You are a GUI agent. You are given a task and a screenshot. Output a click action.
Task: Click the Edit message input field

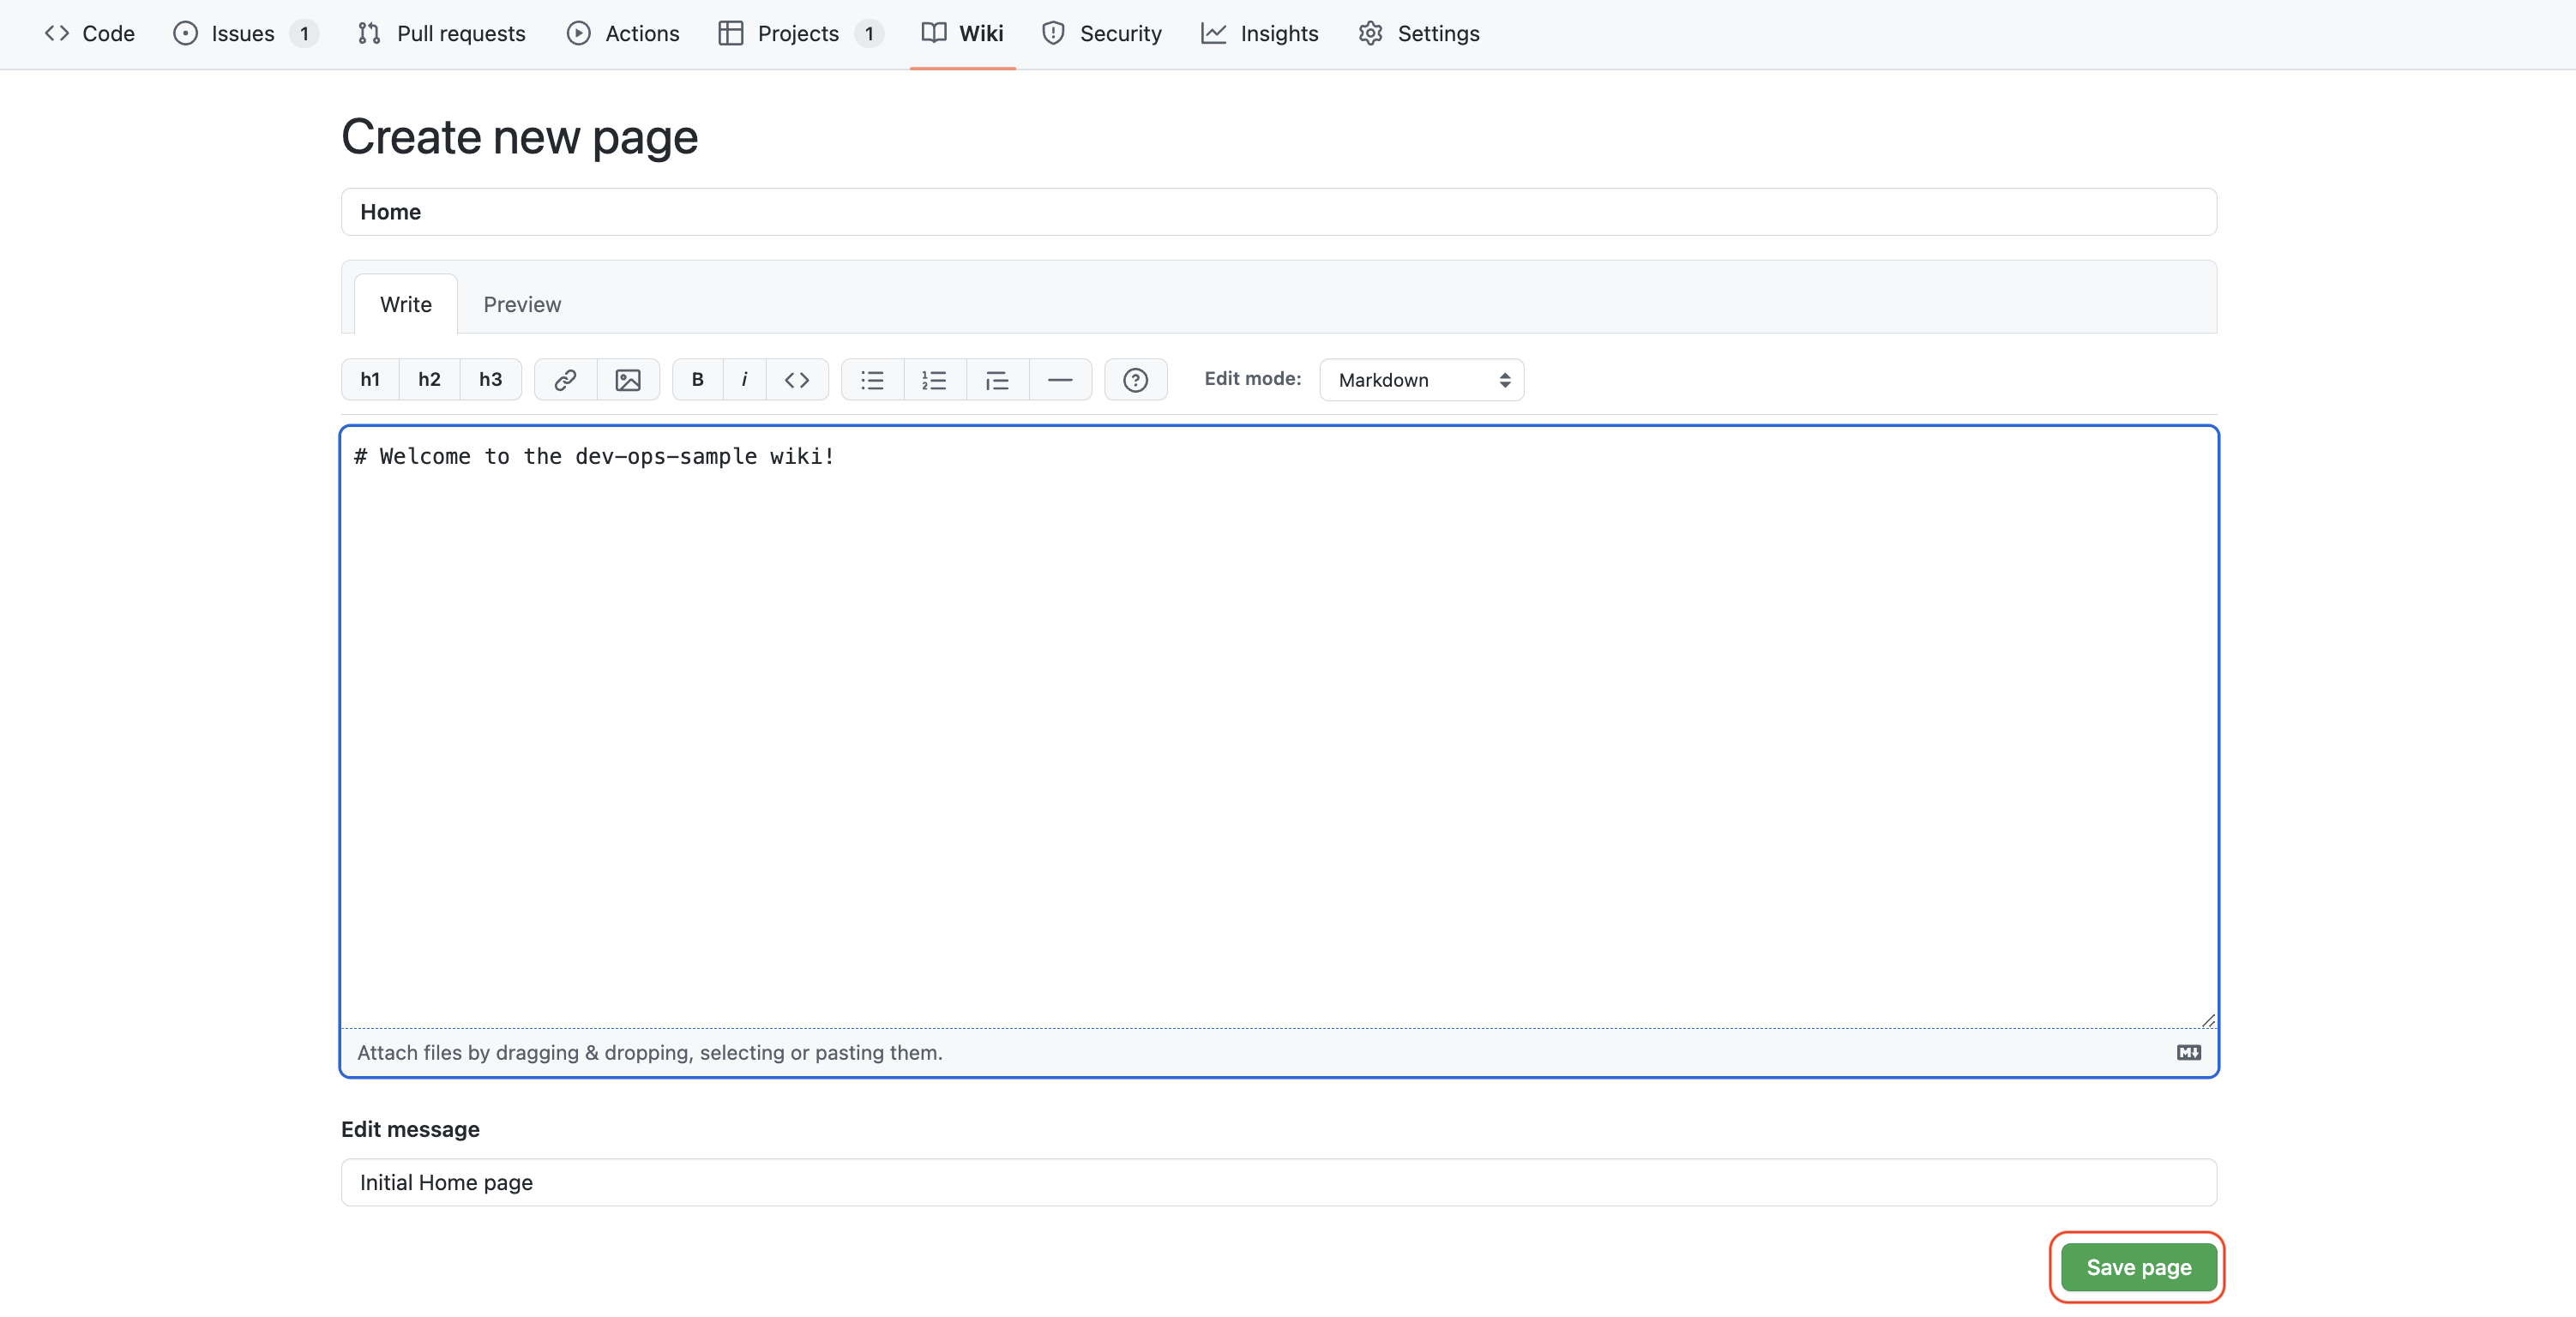1278,1182
